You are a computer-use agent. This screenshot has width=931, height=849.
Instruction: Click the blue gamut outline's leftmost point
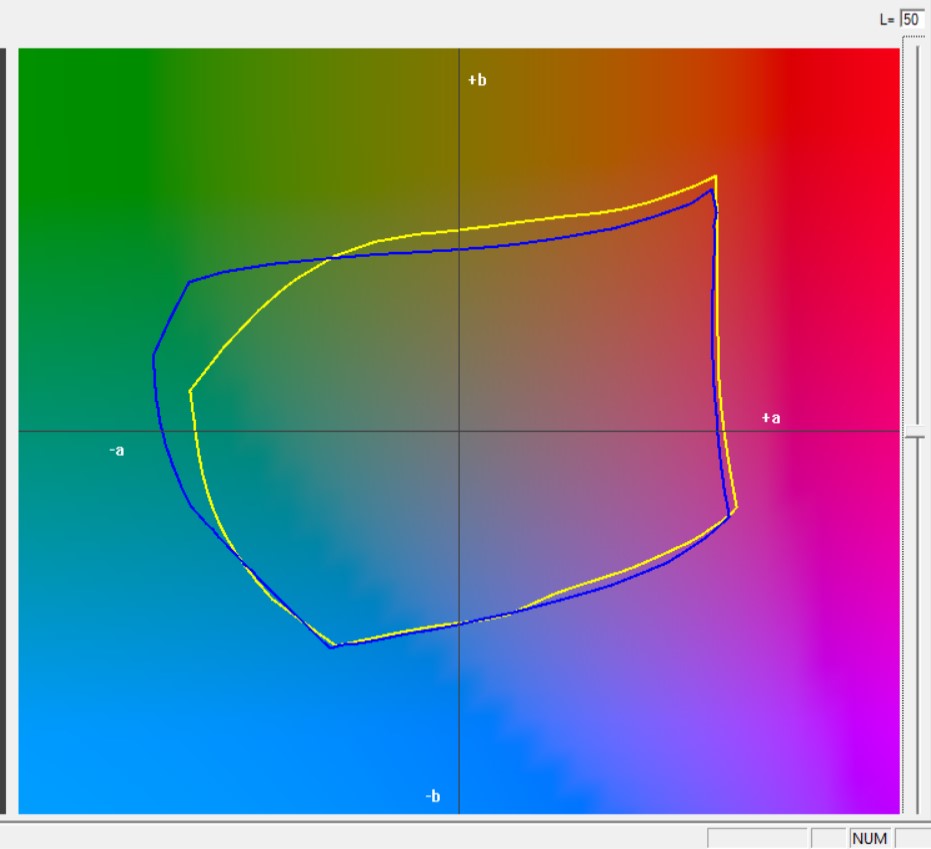154,355
